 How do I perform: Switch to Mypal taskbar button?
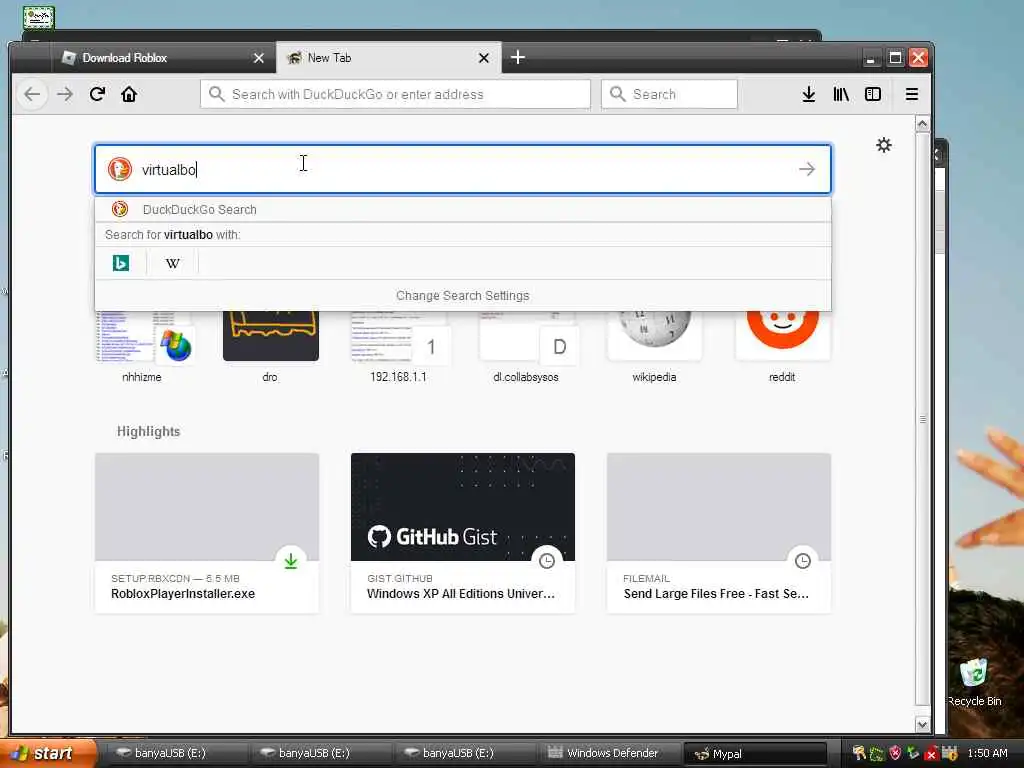[755, 753]
